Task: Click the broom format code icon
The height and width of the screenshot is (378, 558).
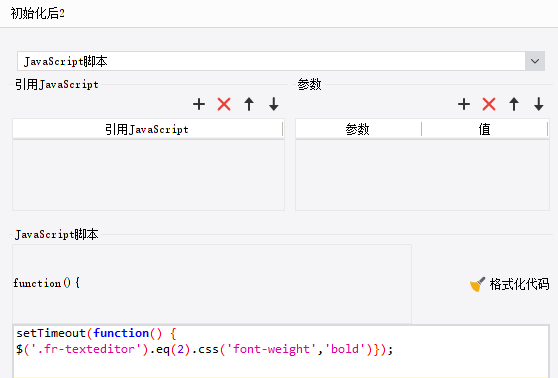Action: 477,284
